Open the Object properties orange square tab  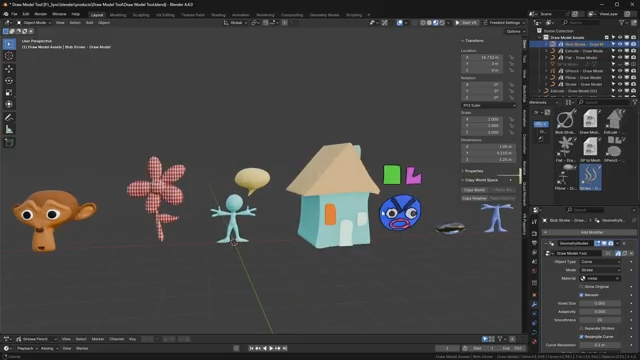pos(534,295)
